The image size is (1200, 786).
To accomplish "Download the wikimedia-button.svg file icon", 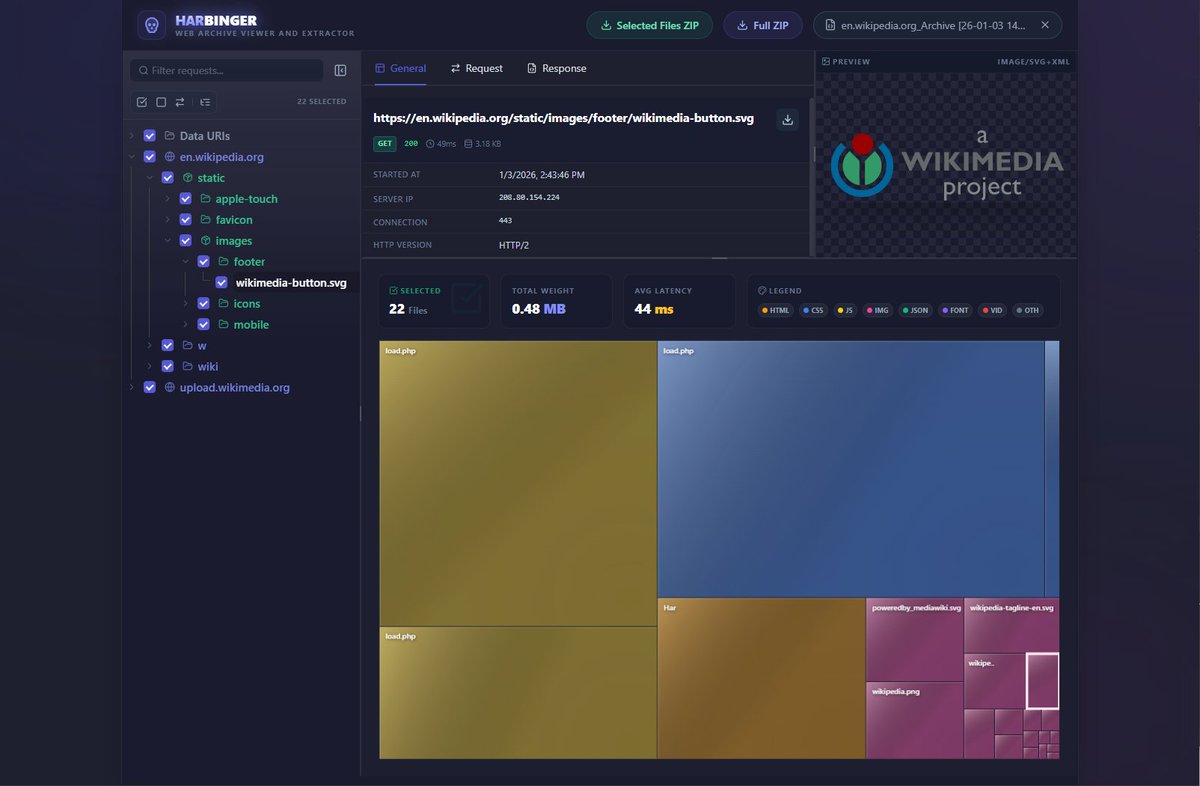I will [x=788, y=119].
